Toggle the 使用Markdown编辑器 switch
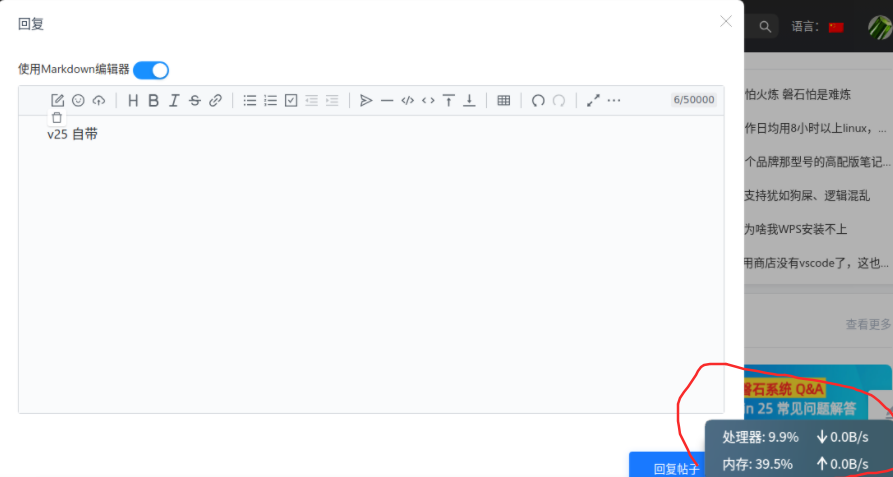 (151, 71)
